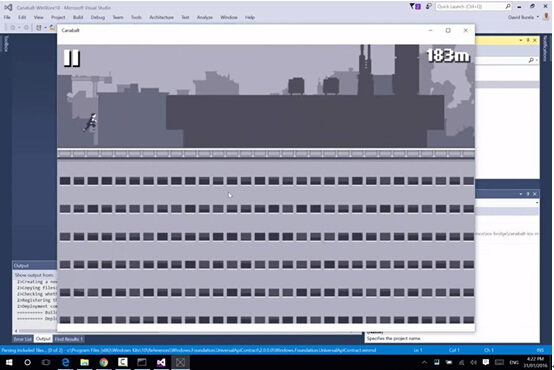This screenshot has height=370, width=554.
Task: Switch to Visual Studio taskbar icon
Action: [x=161, y=362]
